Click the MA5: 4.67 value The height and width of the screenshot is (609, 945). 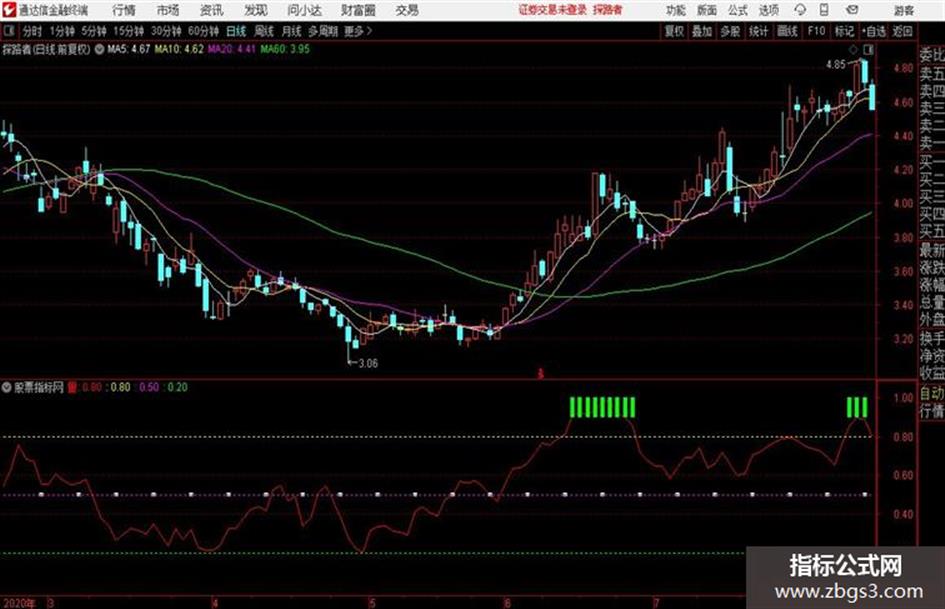click(x=128, y=49)
